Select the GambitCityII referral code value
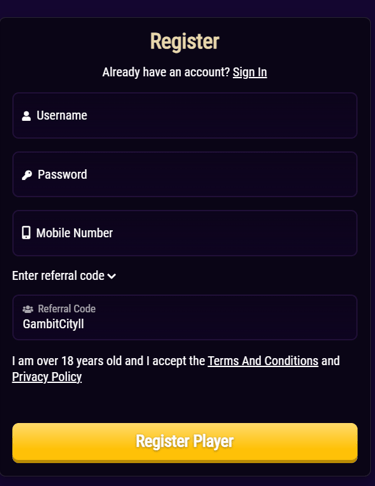The width and height of the screenshot is (375, 486). tap(53, 324)
